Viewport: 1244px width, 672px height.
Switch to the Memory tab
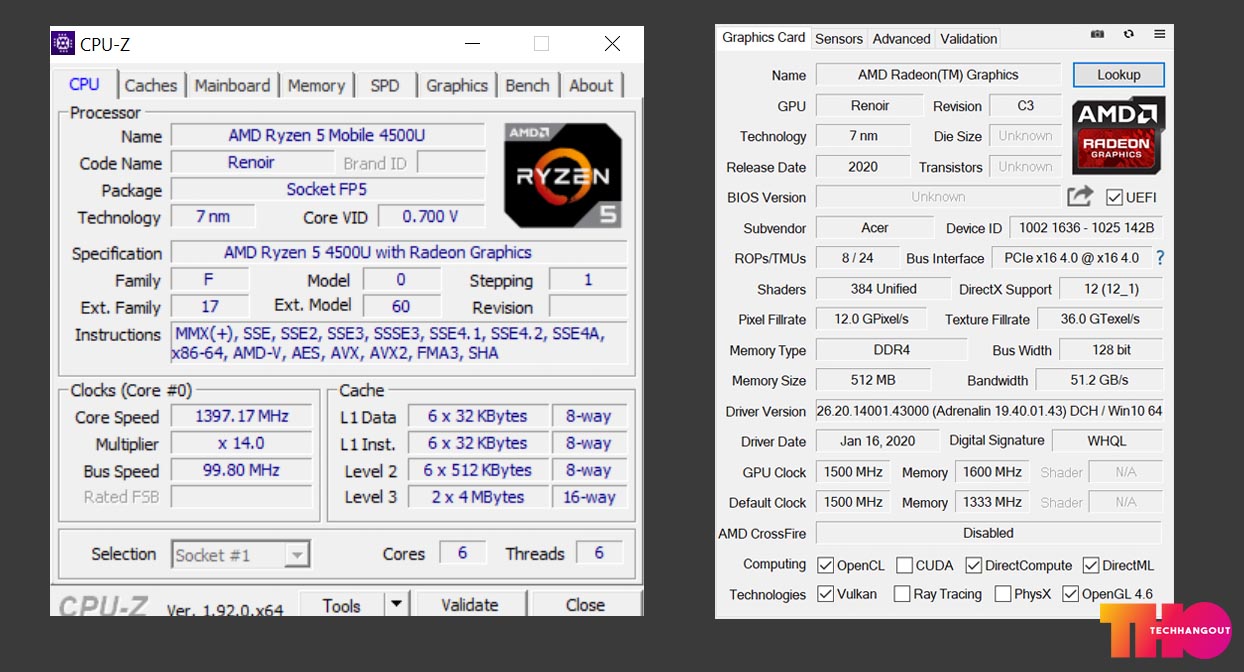tap(316, 86)
